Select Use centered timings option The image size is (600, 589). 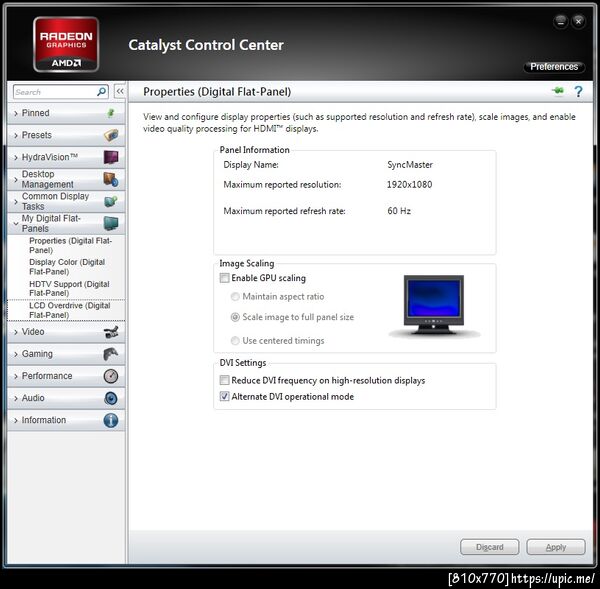(235, 341)
